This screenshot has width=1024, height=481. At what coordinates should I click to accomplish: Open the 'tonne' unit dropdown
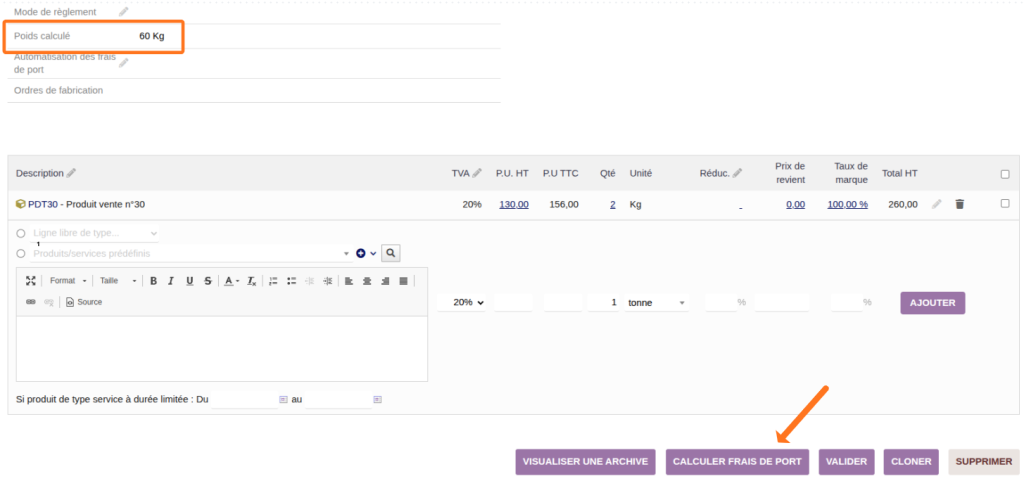pyautogui.click(x=656, y=302)
